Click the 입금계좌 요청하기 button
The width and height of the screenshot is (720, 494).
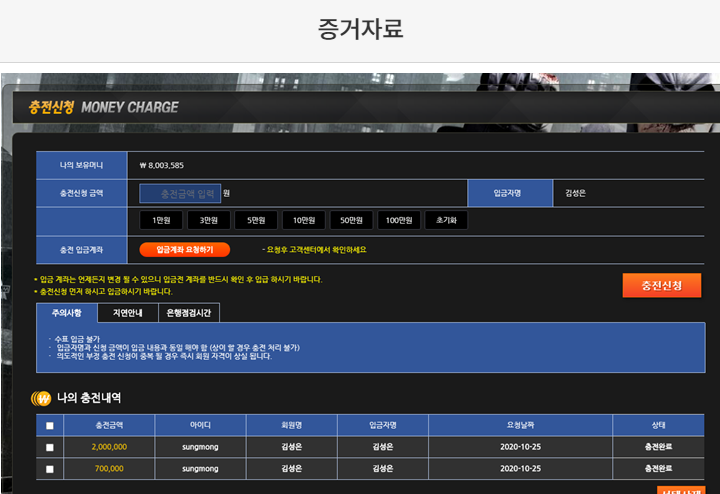(184, 249)
